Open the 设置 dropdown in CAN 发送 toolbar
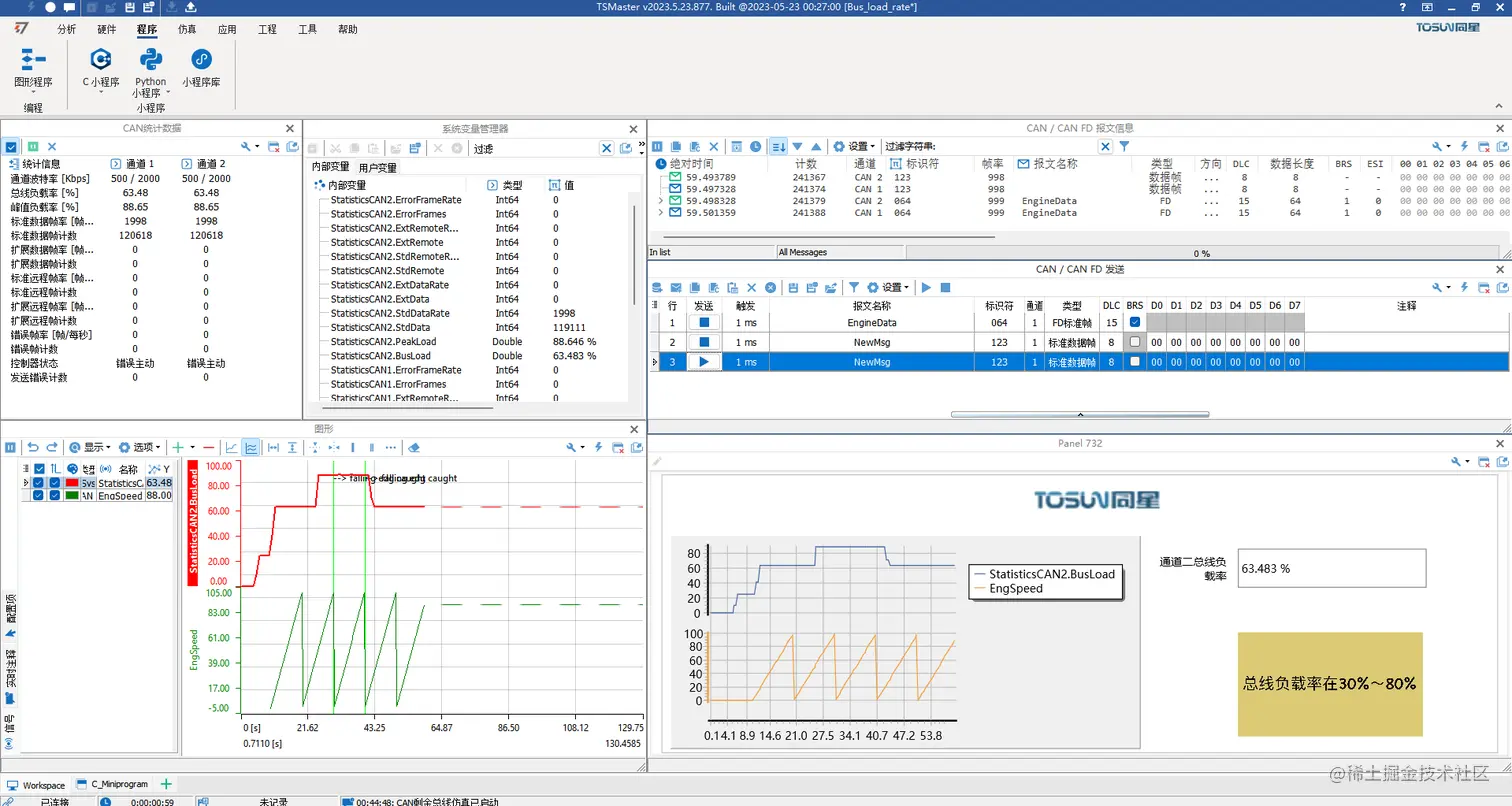 [x=889, y=287]
